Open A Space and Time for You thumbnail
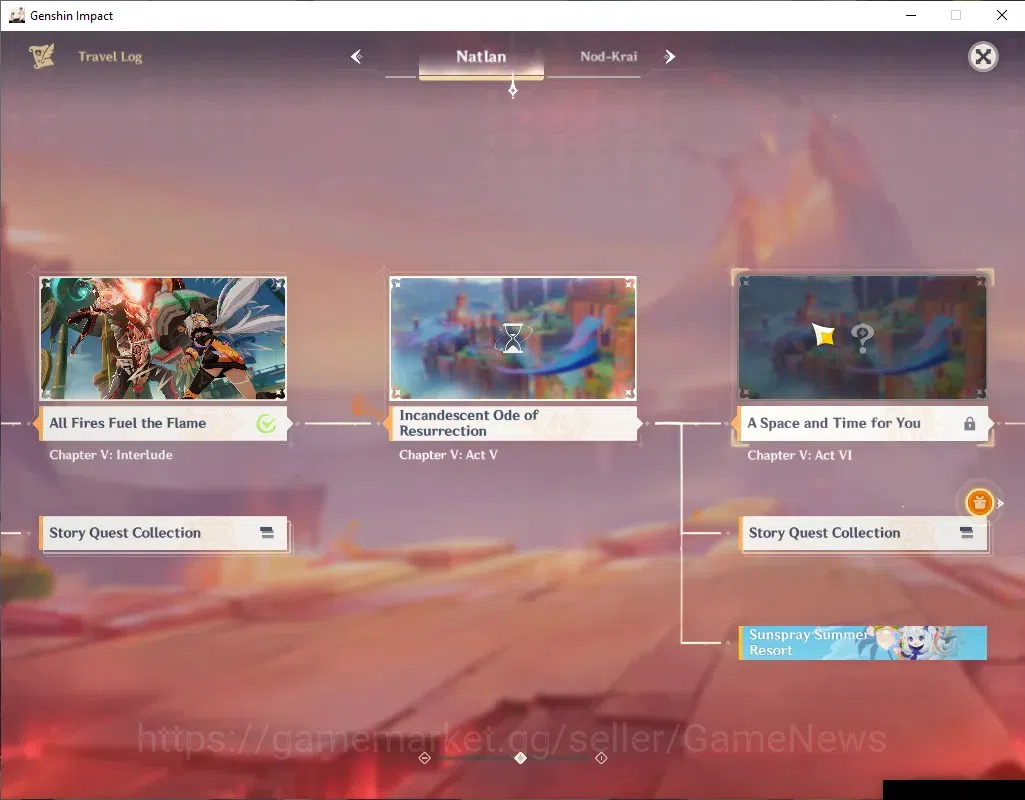 pyautogui.click(x=862, y=338)
